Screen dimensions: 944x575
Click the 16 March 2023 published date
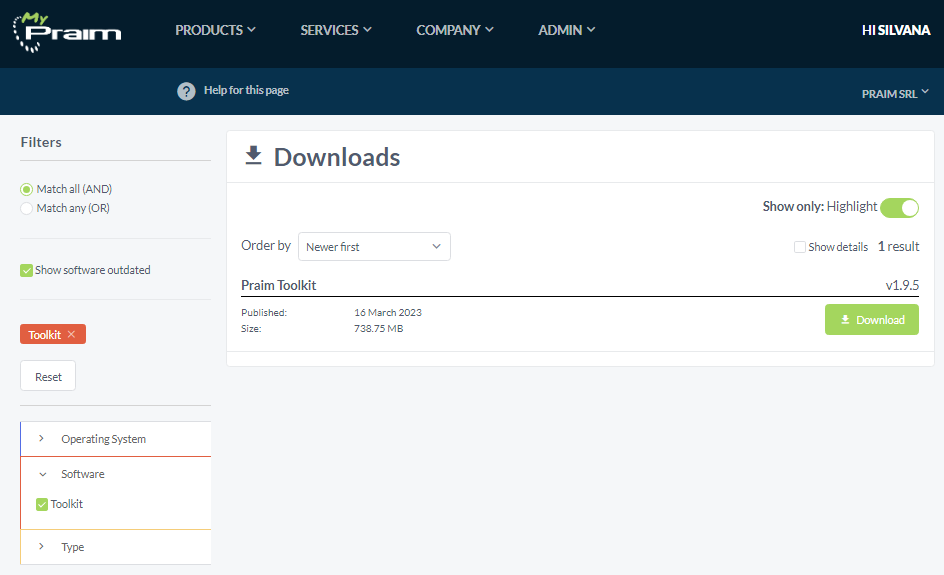[388, 312]
